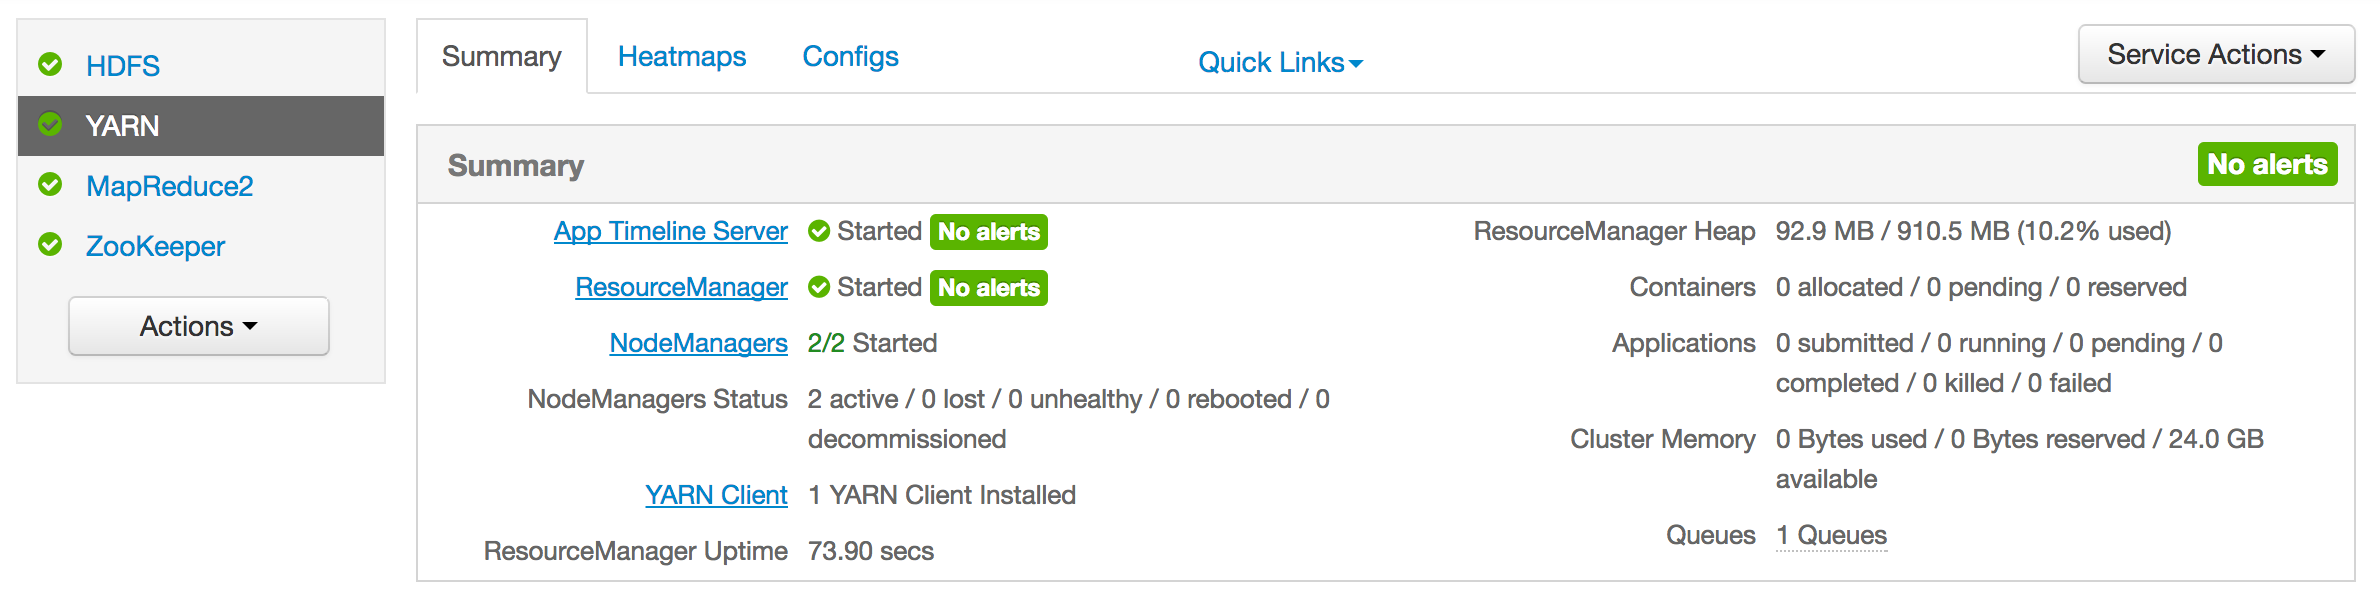Screen dimensions: 2380x600
Task: Click App Timeline Server started check icon
Action: pyautogui.click(x=819, y=232)
